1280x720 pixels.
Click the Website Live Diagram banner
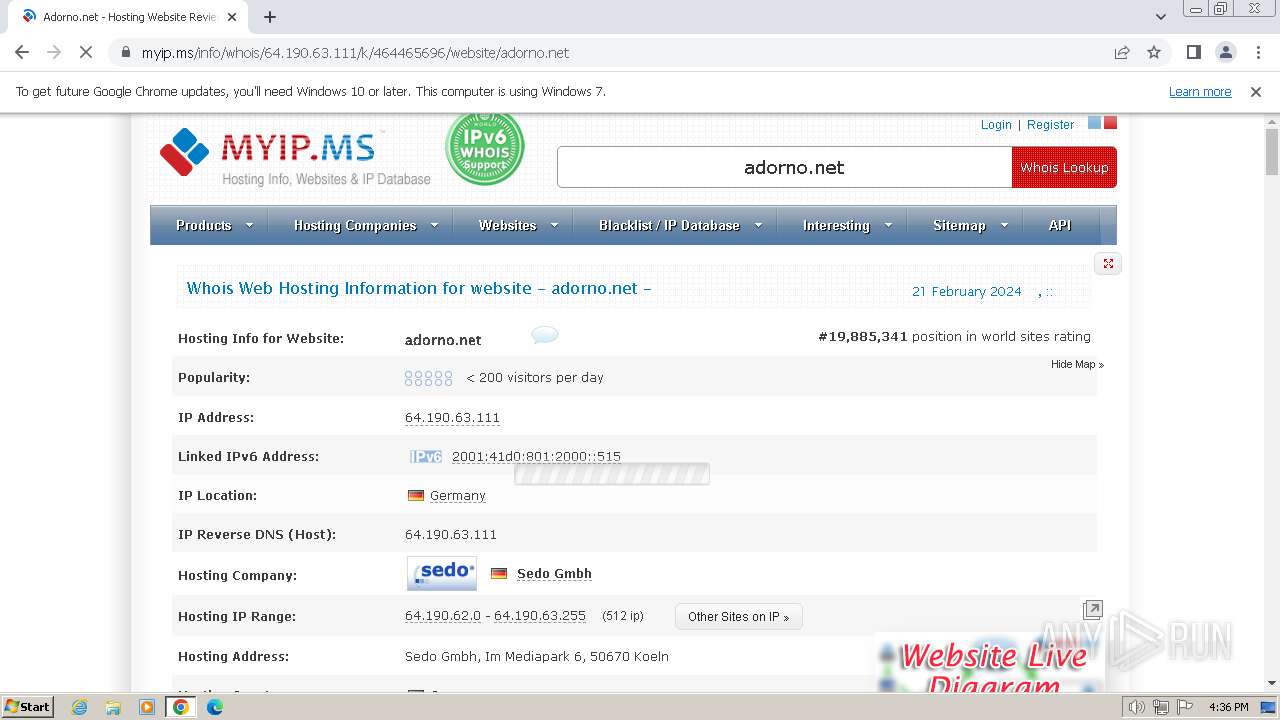[990, 663]
